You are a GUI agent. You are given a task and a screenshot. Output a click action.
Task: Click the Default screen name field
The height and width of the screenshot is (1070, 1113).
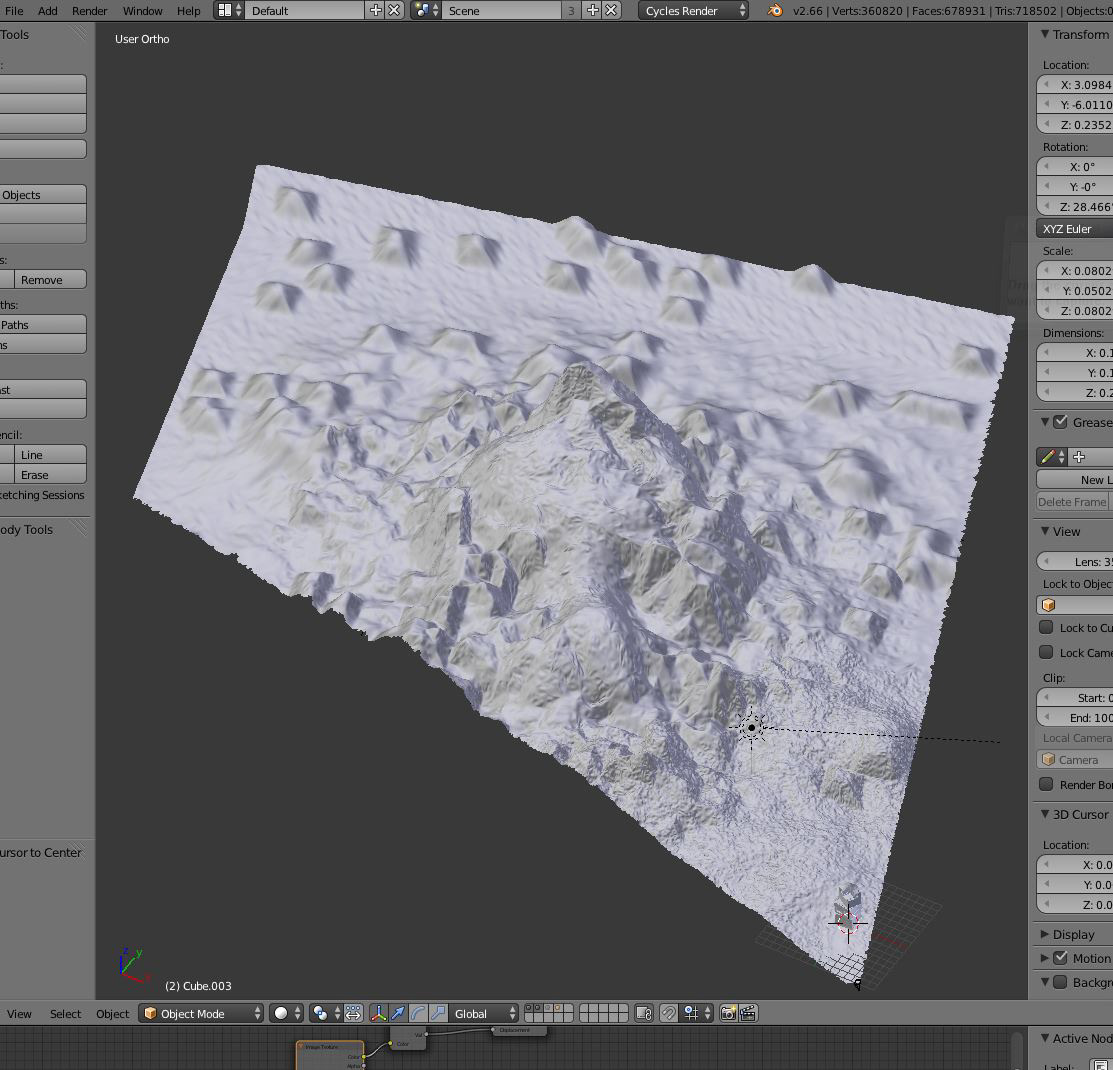coord(305,11)
